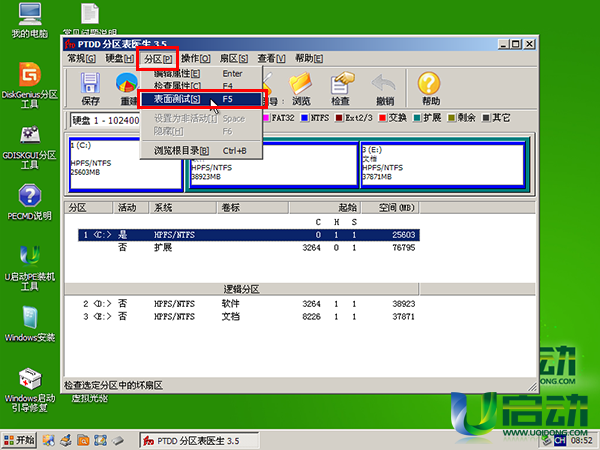Image resolution: width=600 pixels, height=450 pixels.
Task: Click the 活动 column header
Action: click(130, 208)
